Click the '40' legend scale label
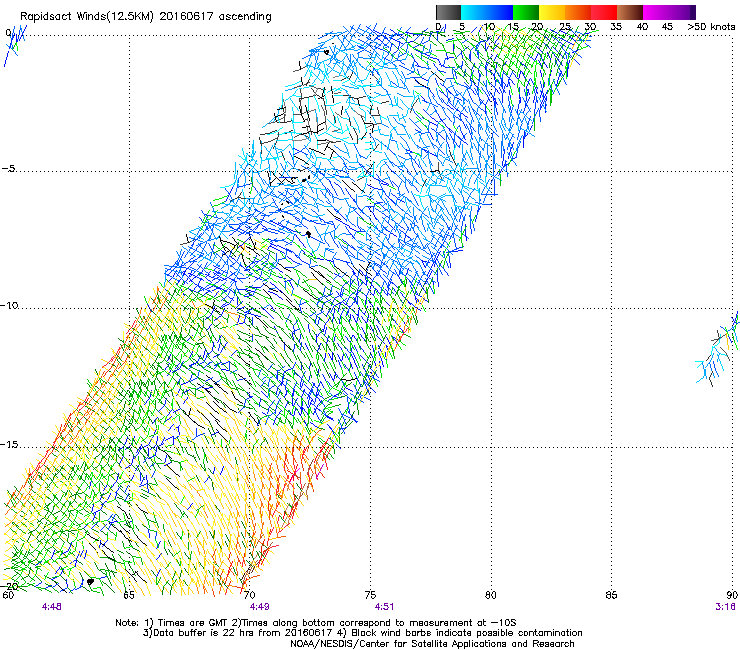740x650 pixels. [x=642, y=27]
